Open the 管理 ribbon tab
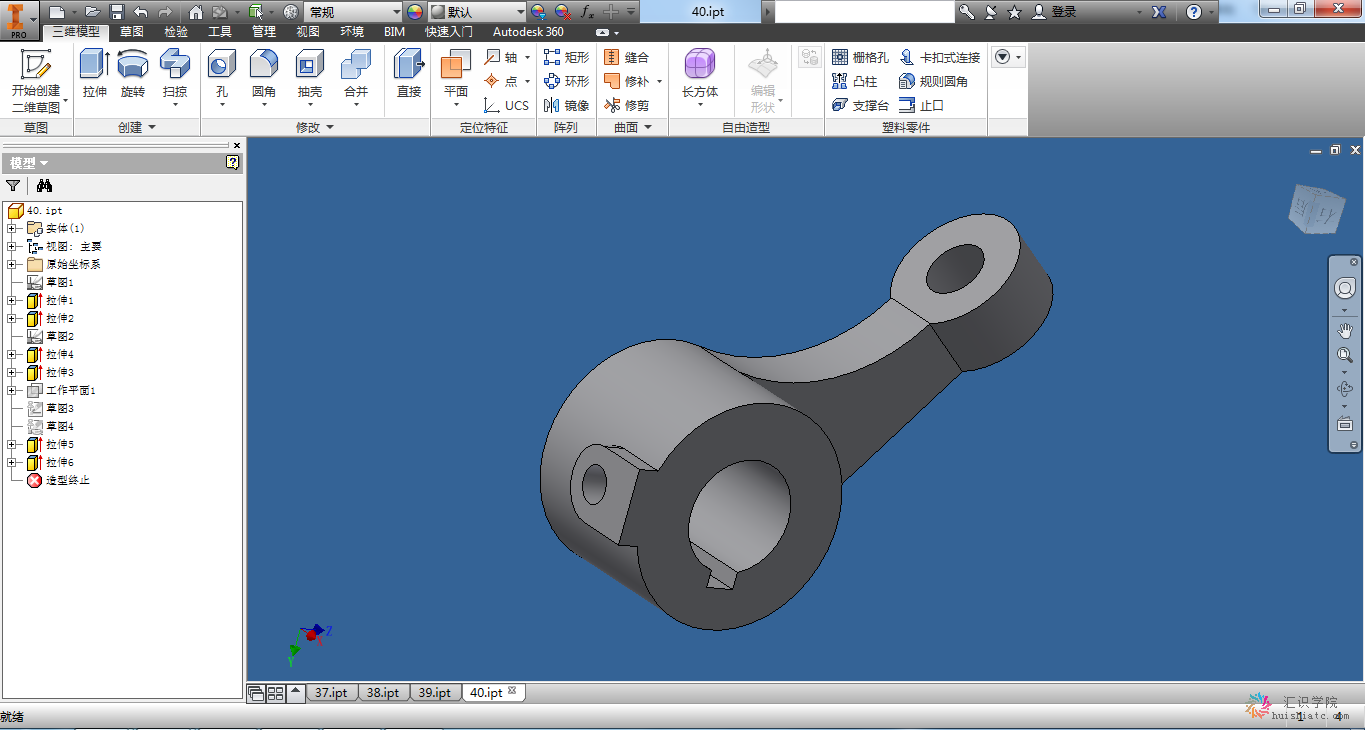Viewport: 1365px width, 730px height. [x=264, y=32]
